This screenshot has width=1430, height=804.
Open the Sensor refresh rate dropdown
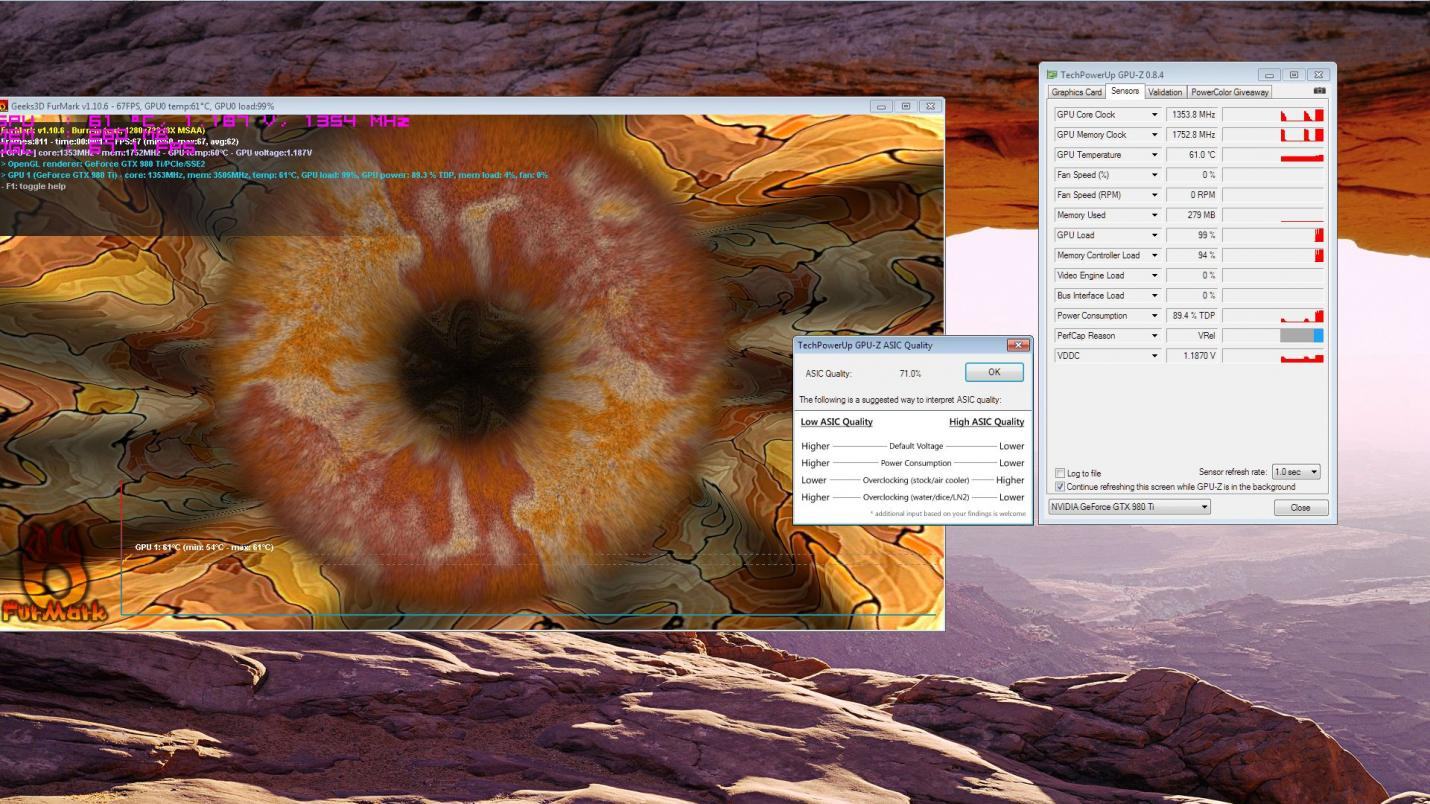coord(1296,472)
